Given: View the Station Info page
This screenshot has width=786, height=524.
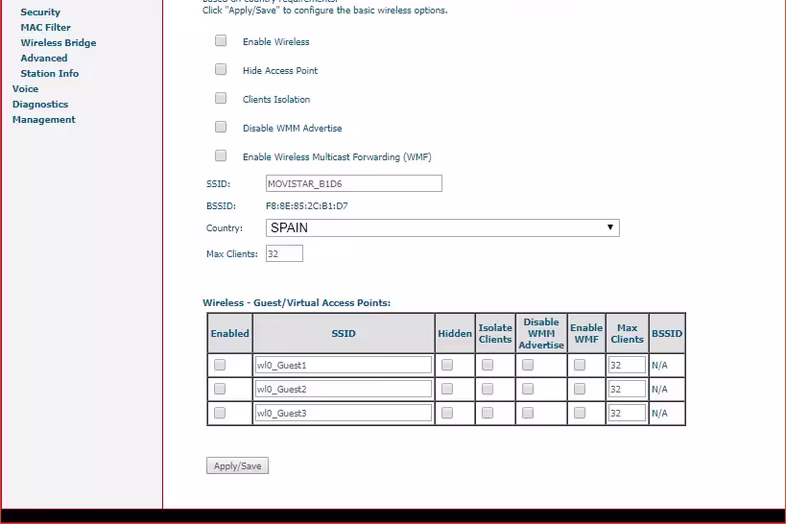Looking at the screenshot, I should pos(50,73).
